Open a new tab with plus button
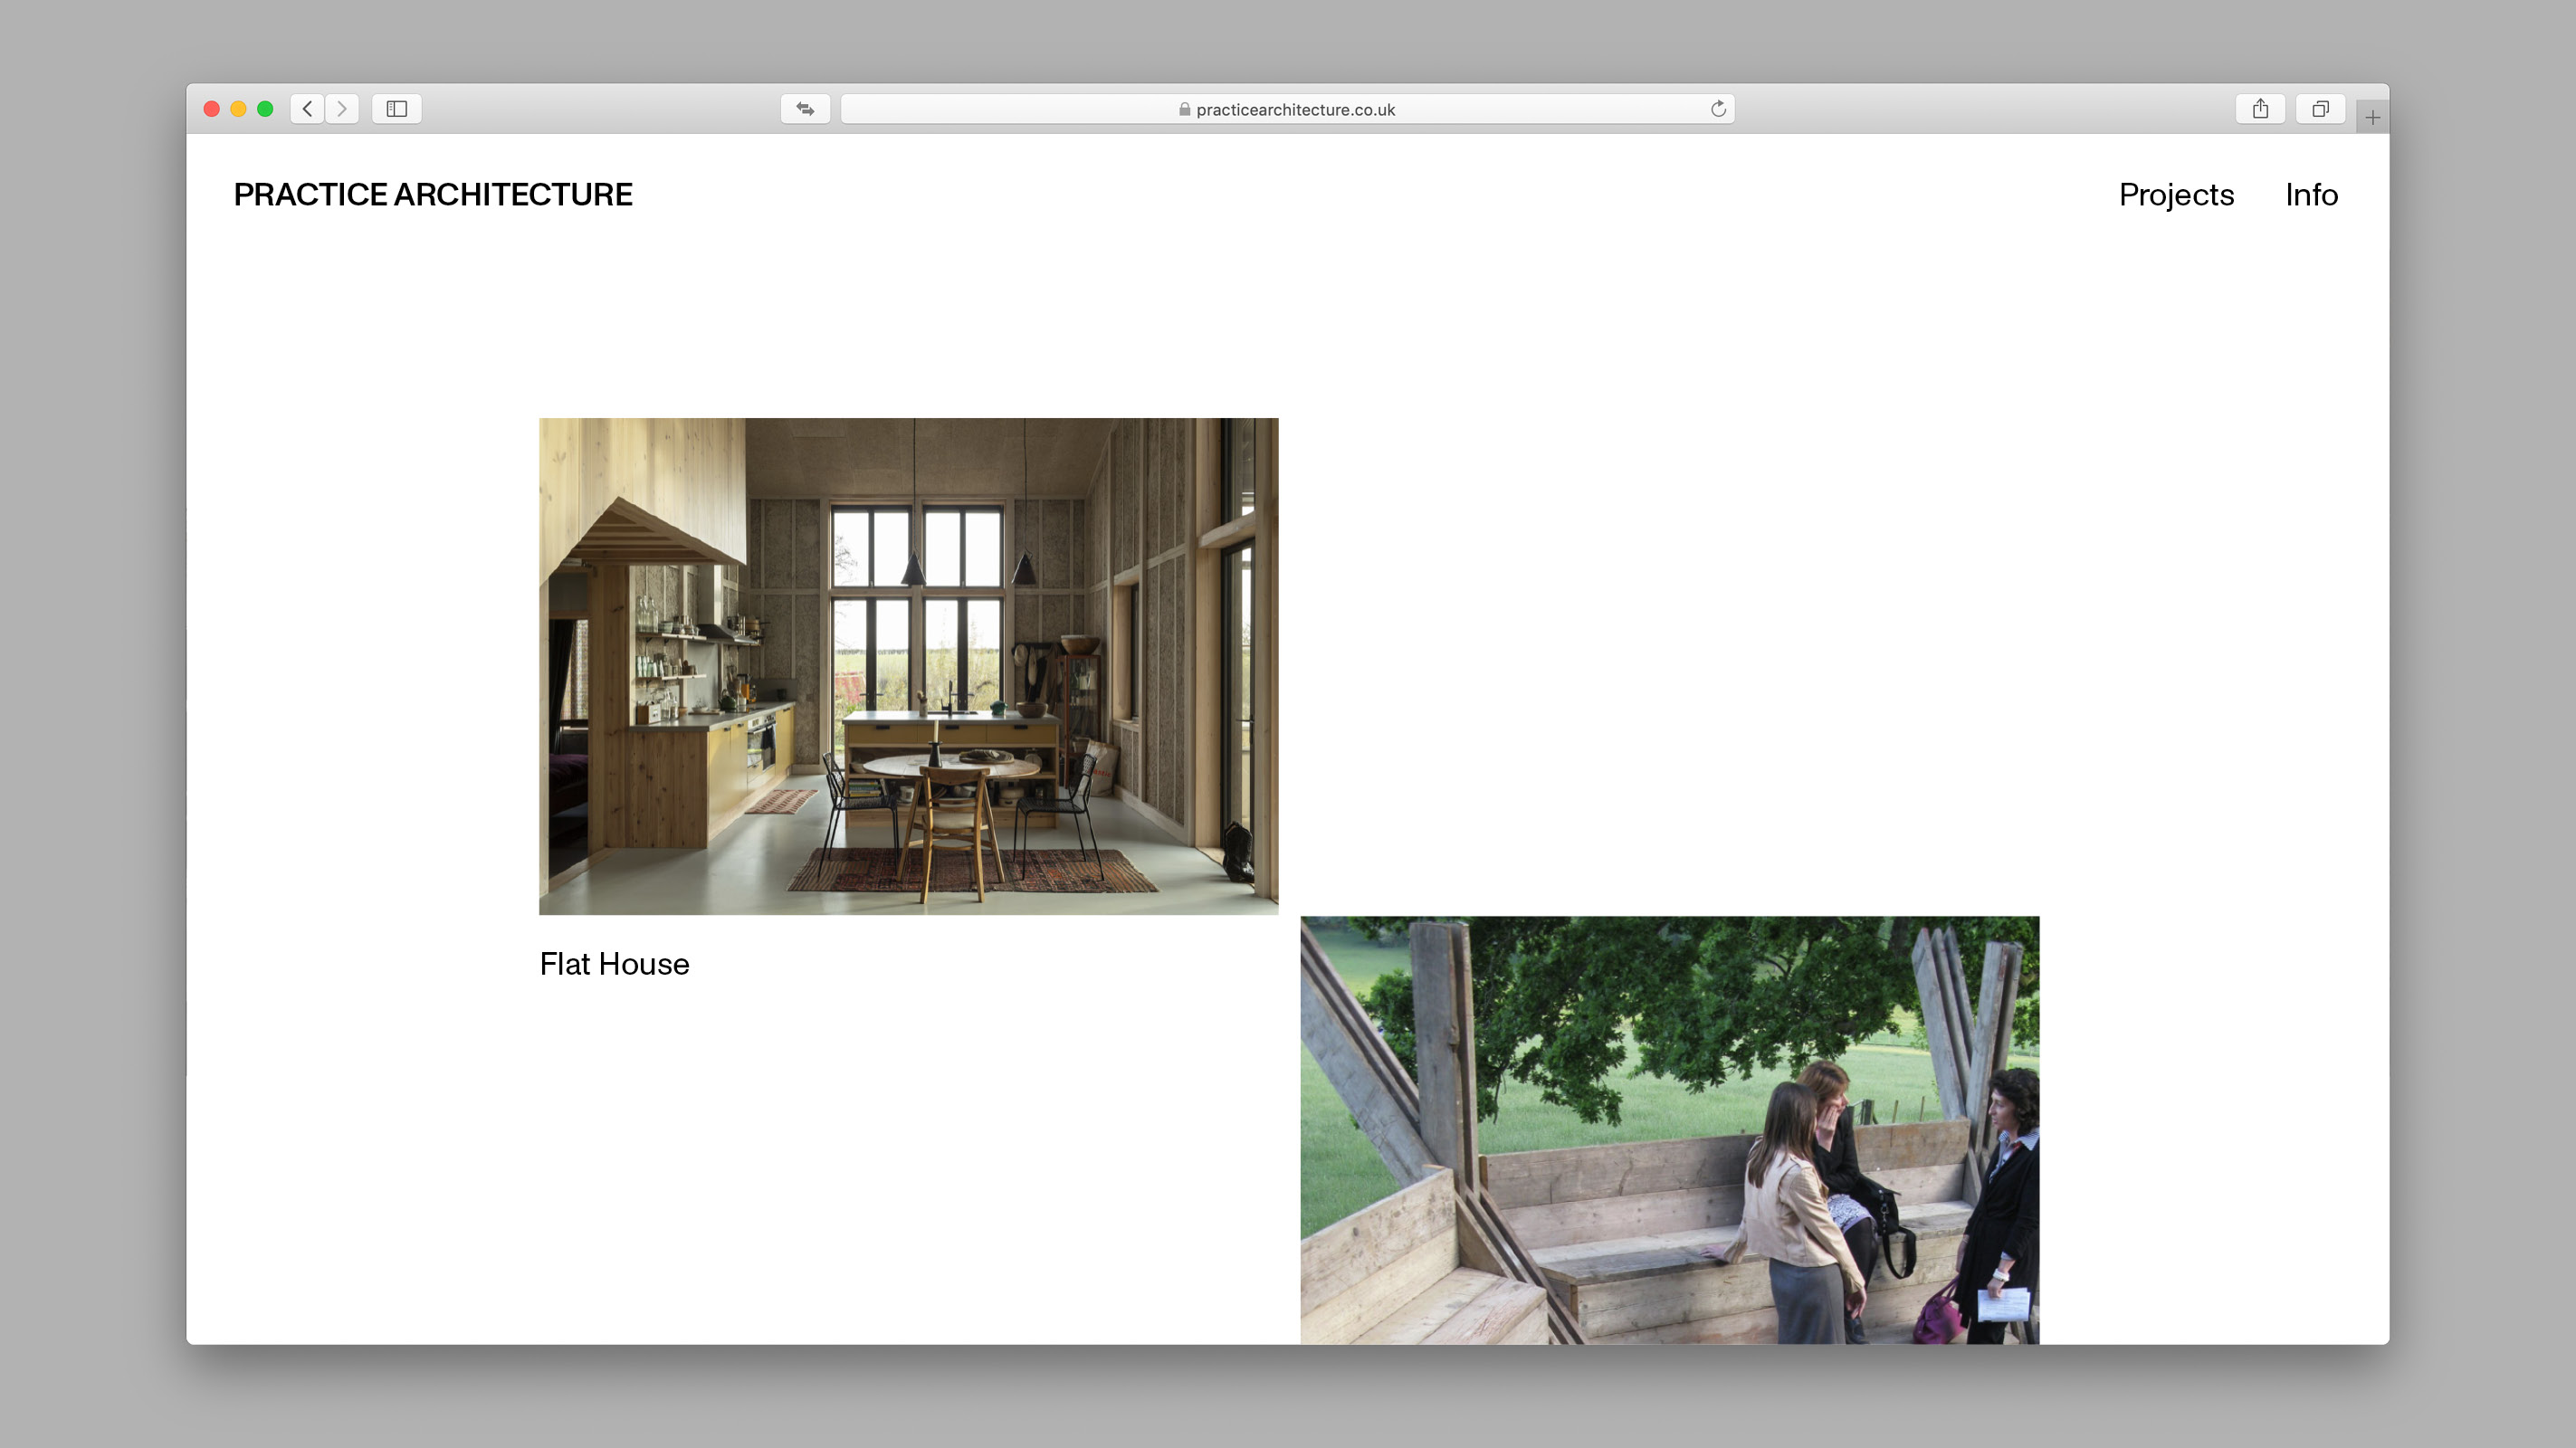The width and height of the screenshot is (2576, 1448). (x=2372, y=118)
